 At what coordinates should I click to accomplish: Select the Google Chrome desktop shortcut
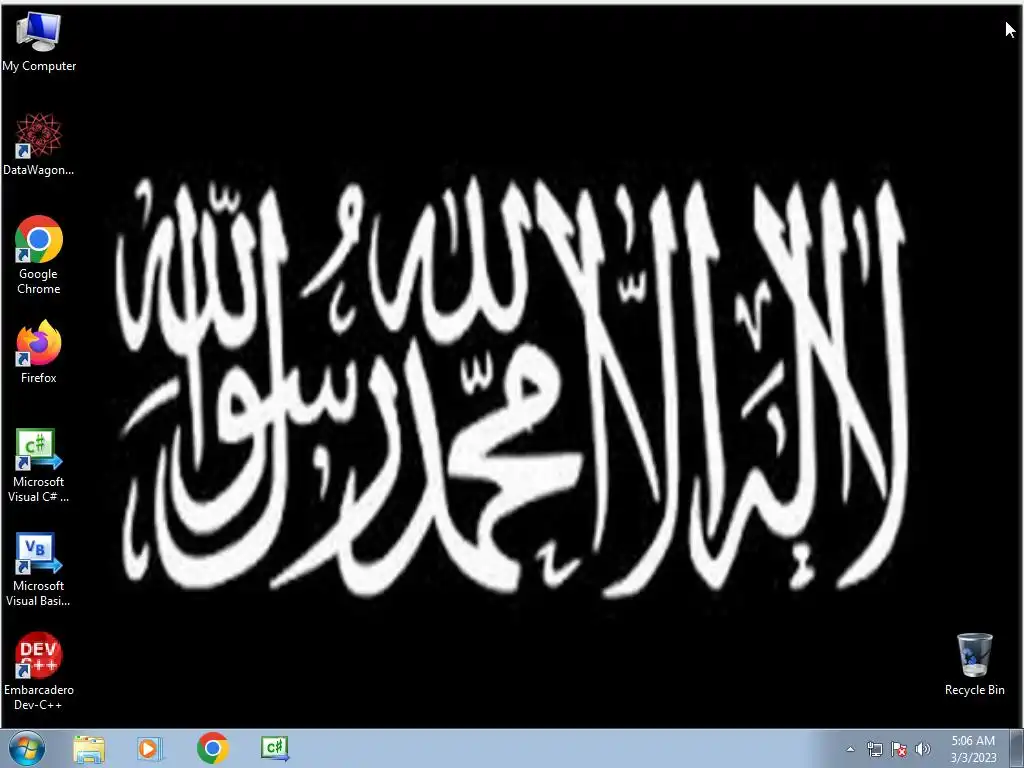[39, 255]
